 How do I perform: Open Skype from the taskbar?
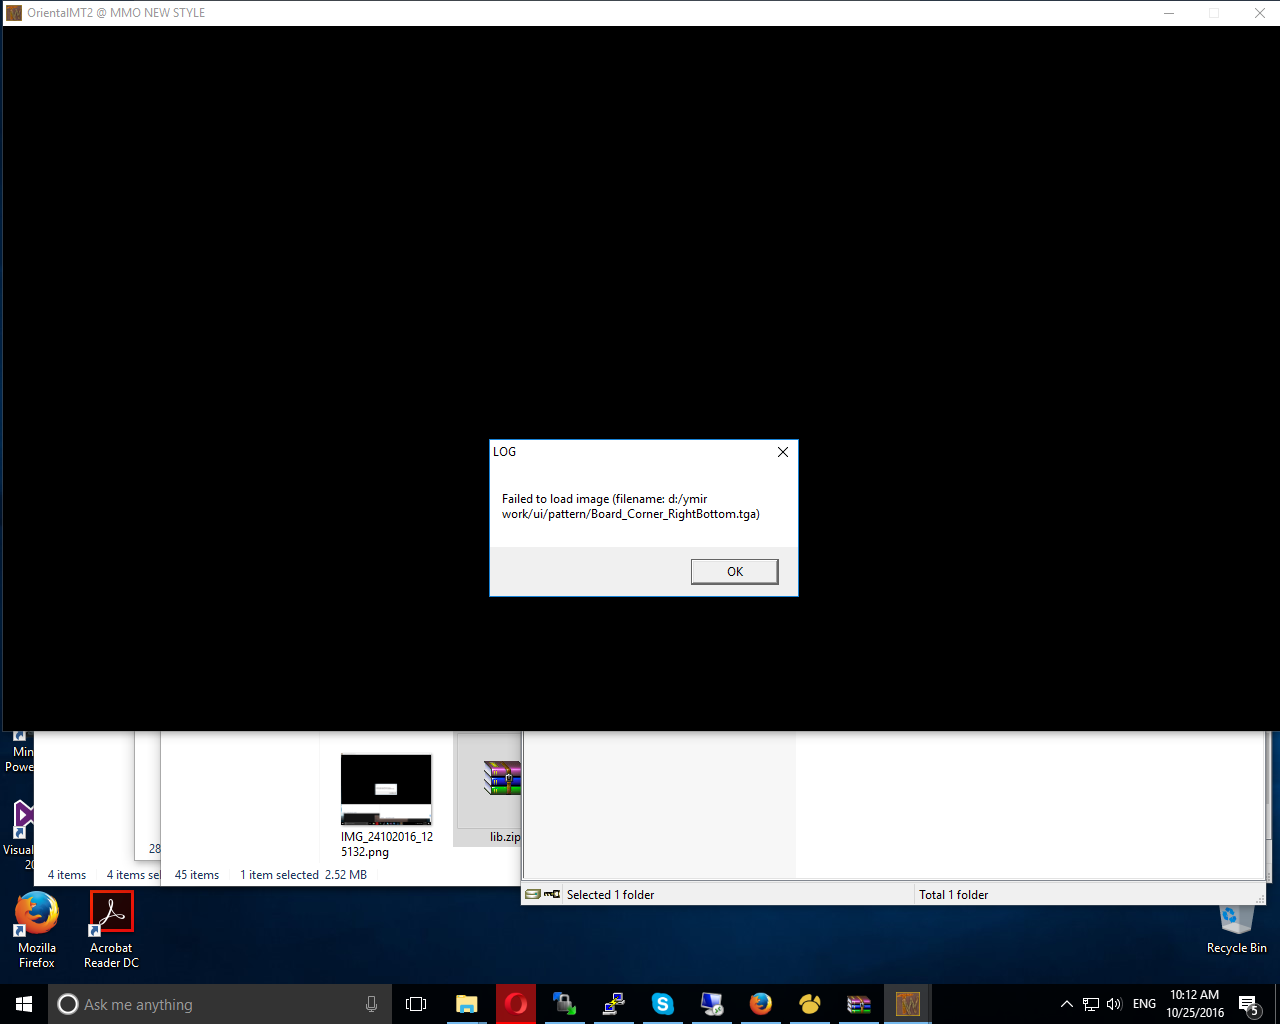point(663,1004)
